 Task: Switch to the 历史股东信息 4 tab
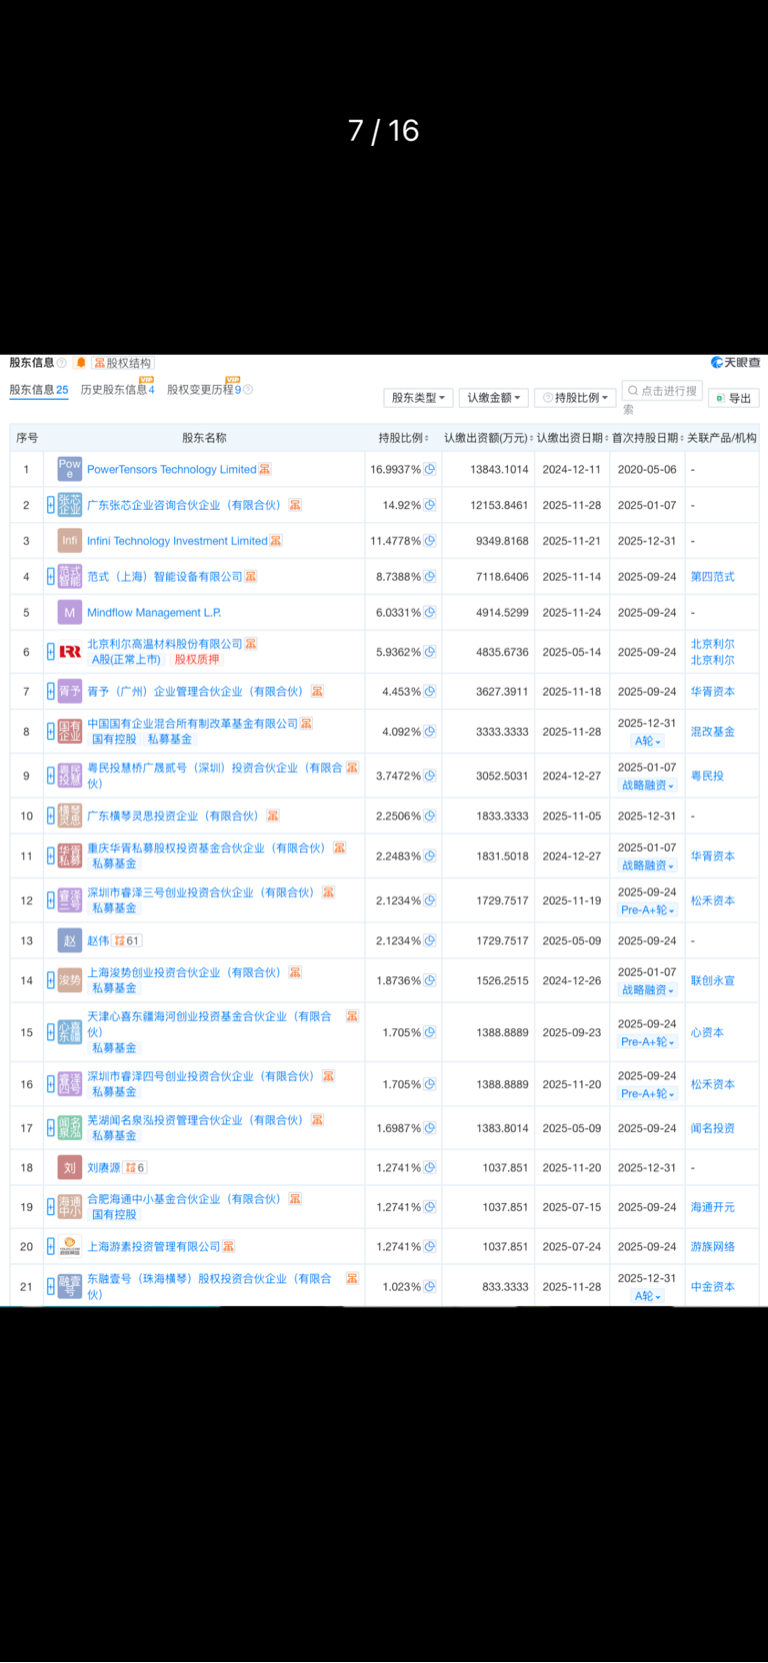pyautogui.click(x=117, y=390)
